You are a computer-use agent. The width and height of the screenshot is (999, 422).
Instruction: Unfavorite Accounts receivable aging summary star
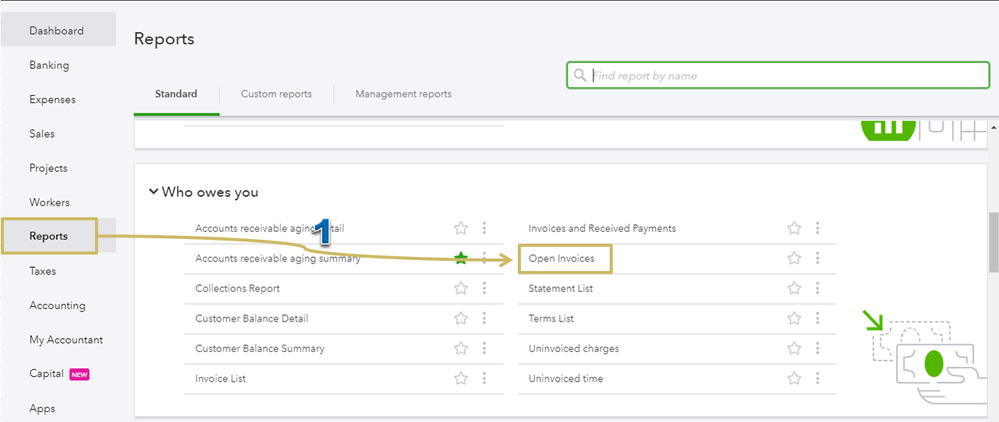tap(461, 258)
